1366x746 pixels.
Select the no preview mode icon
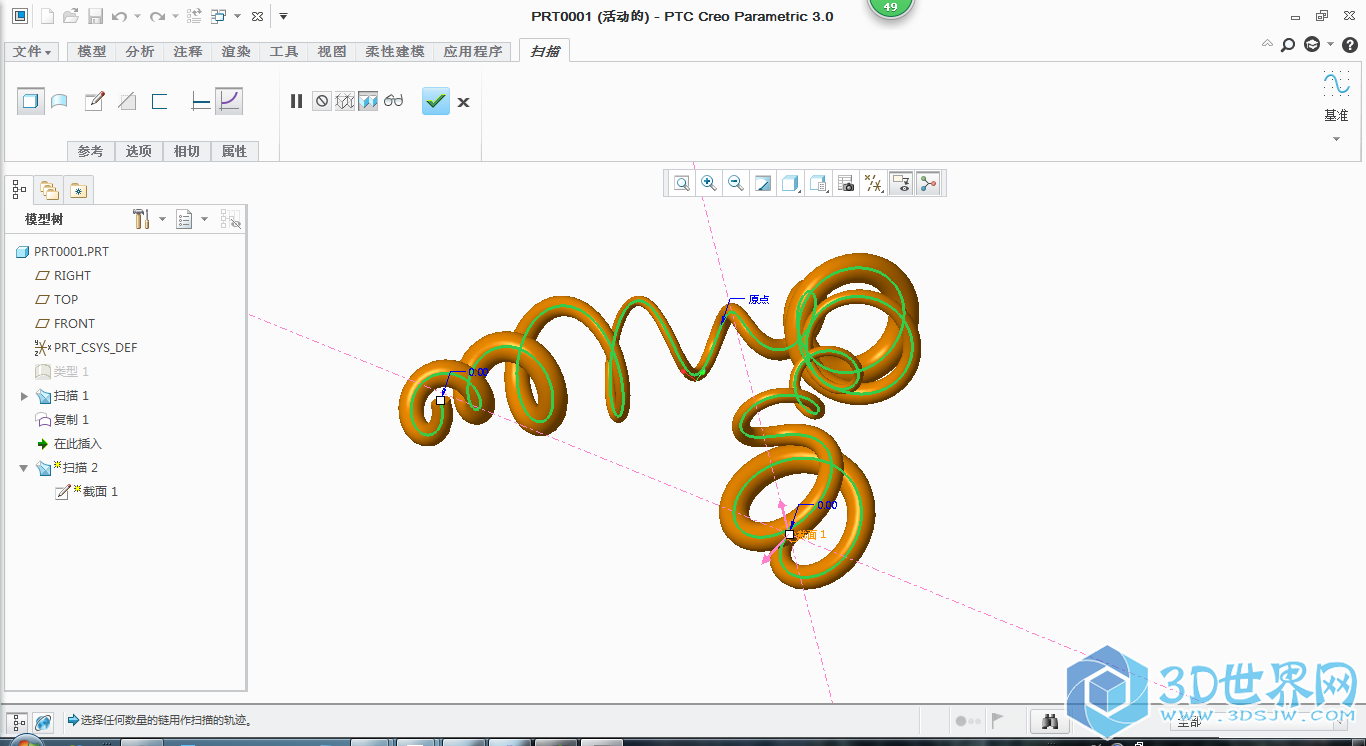[321, 101]
